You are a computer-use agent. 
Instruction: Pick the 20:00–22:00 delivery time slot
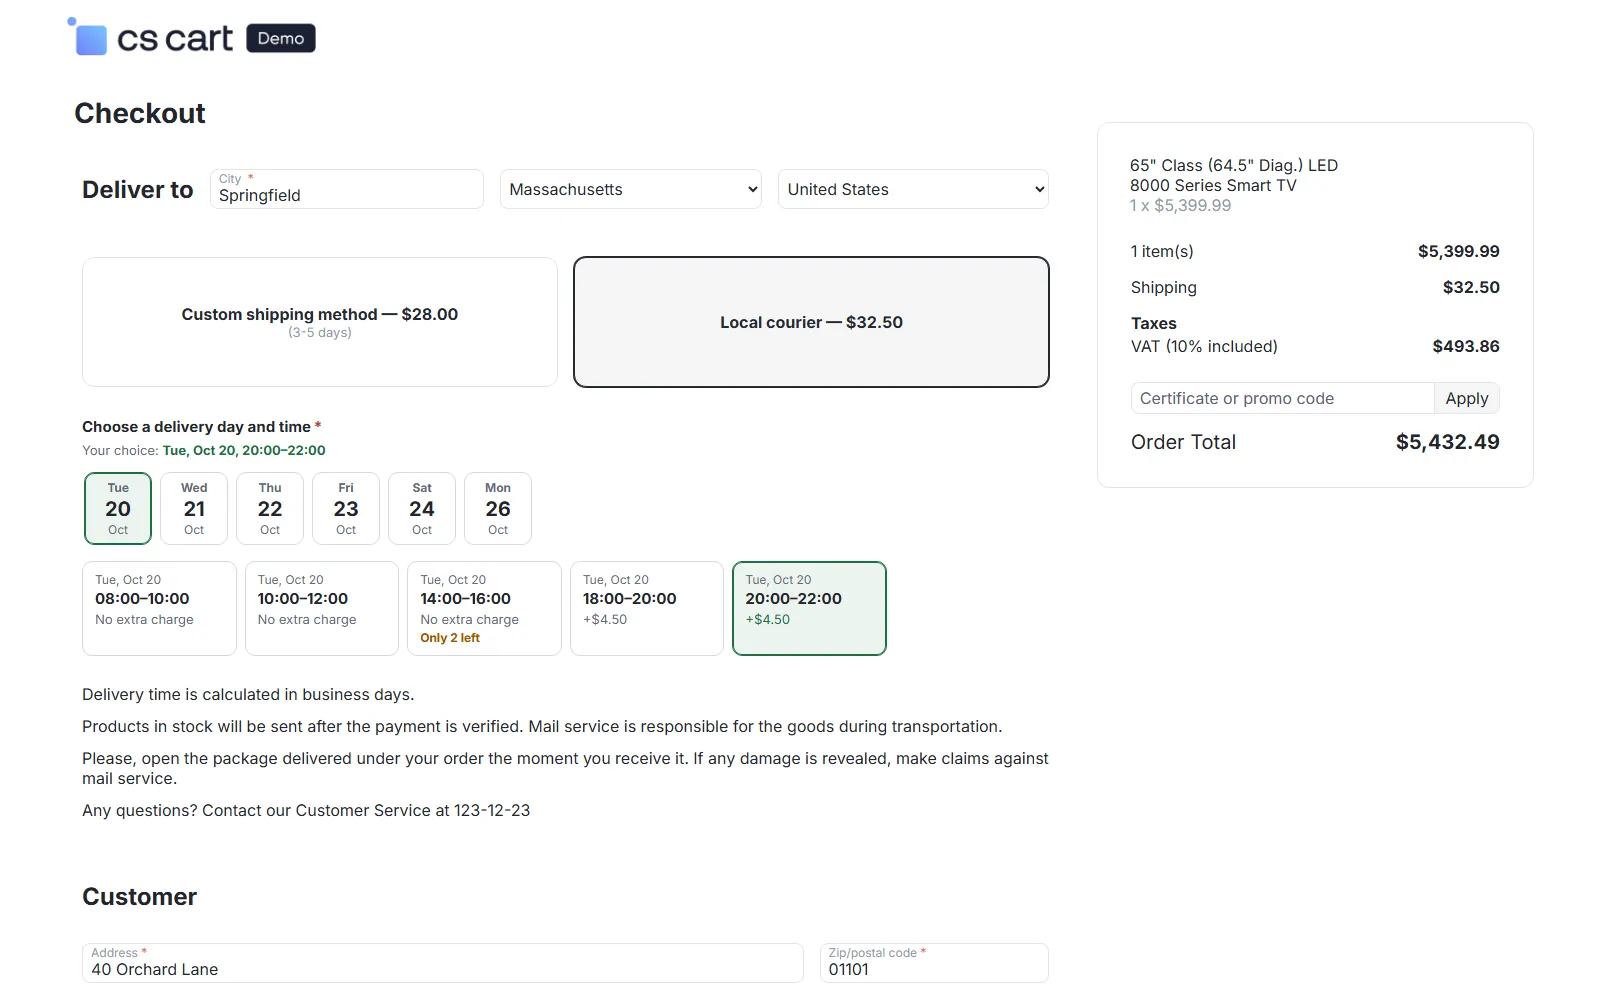click(x=809, y=608)
